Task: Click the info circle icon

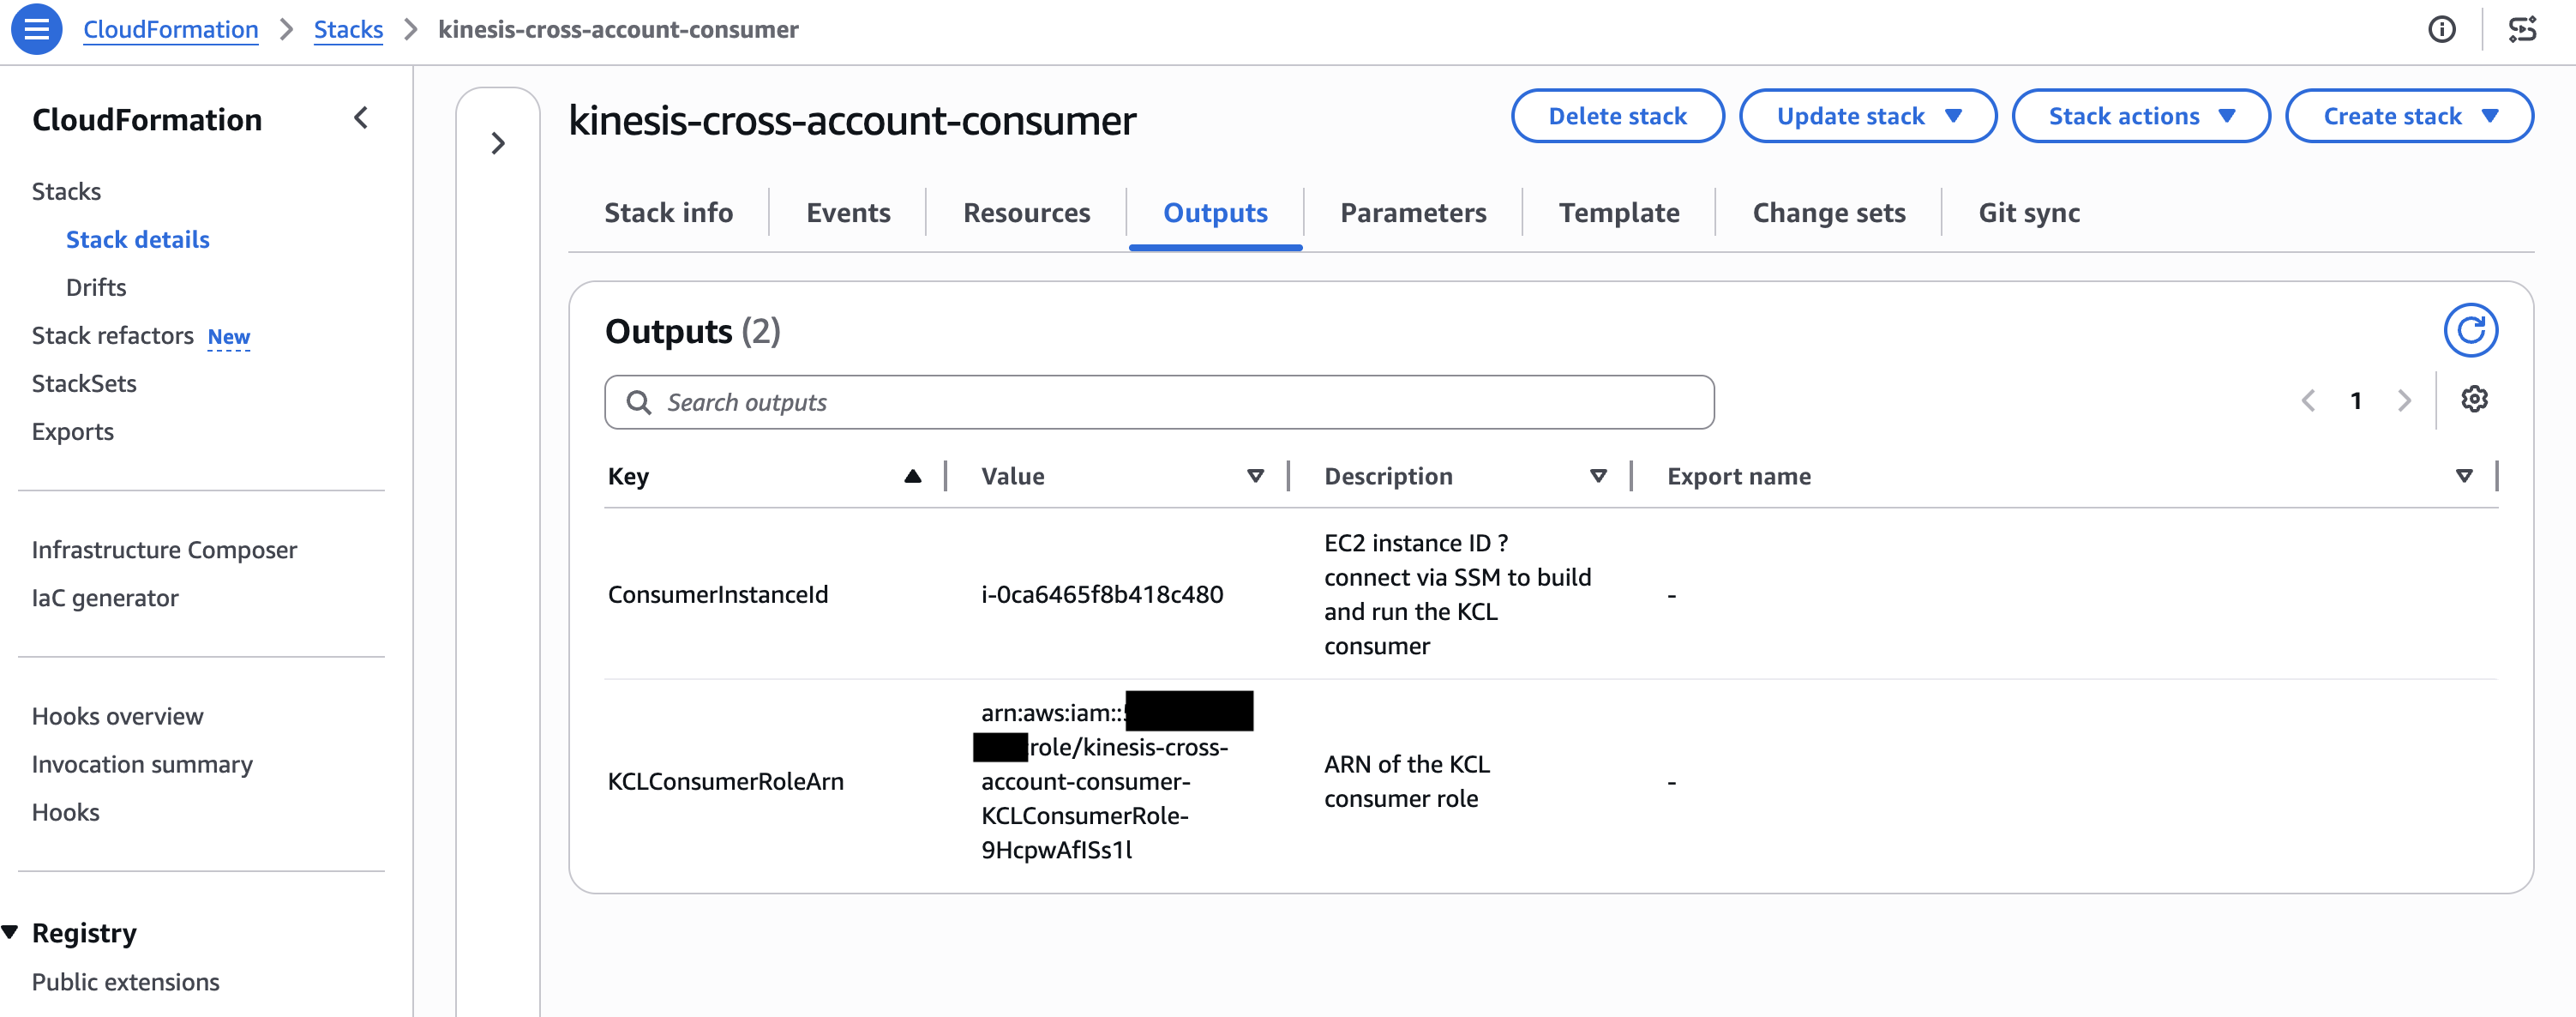Action: [x=2441, y=29]
